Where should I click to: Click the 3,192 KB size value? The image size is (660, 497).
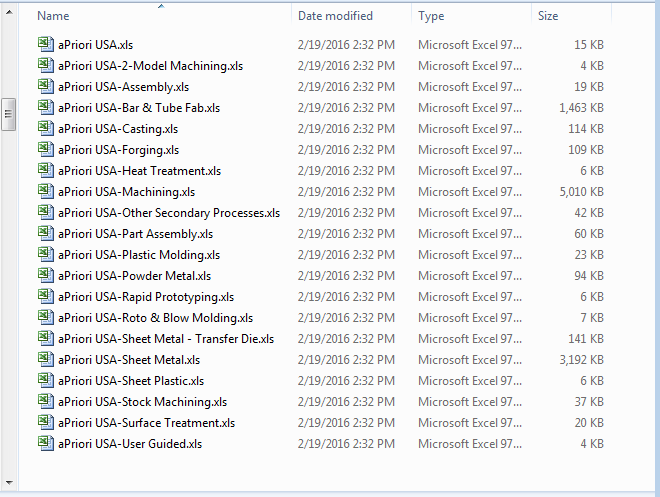point(581,361)
